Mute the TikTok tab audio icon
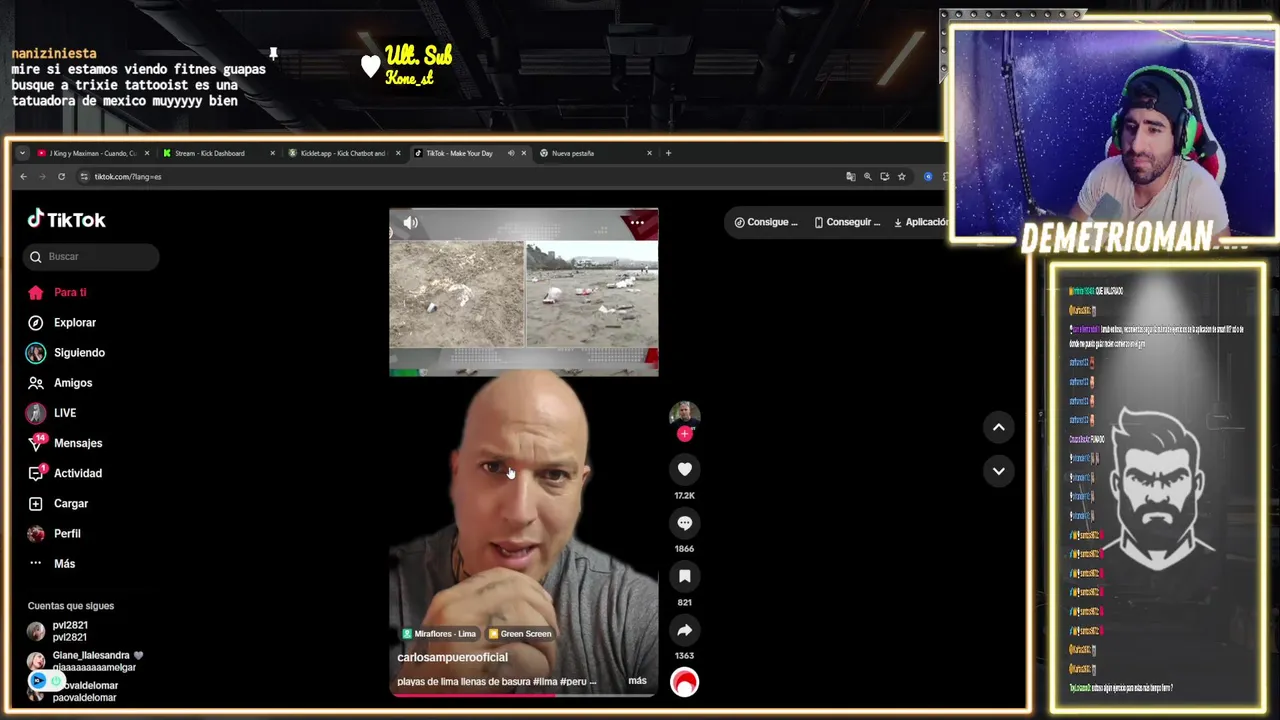This screenshot has width=1280, height=720. (x=511, y=153)
